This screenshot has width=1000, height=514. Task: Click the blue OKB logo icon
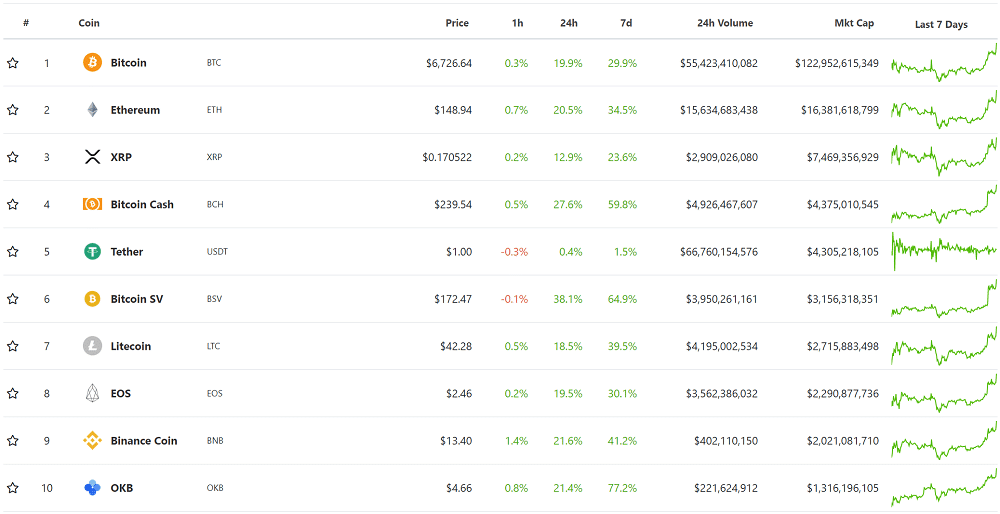point(92,488)
